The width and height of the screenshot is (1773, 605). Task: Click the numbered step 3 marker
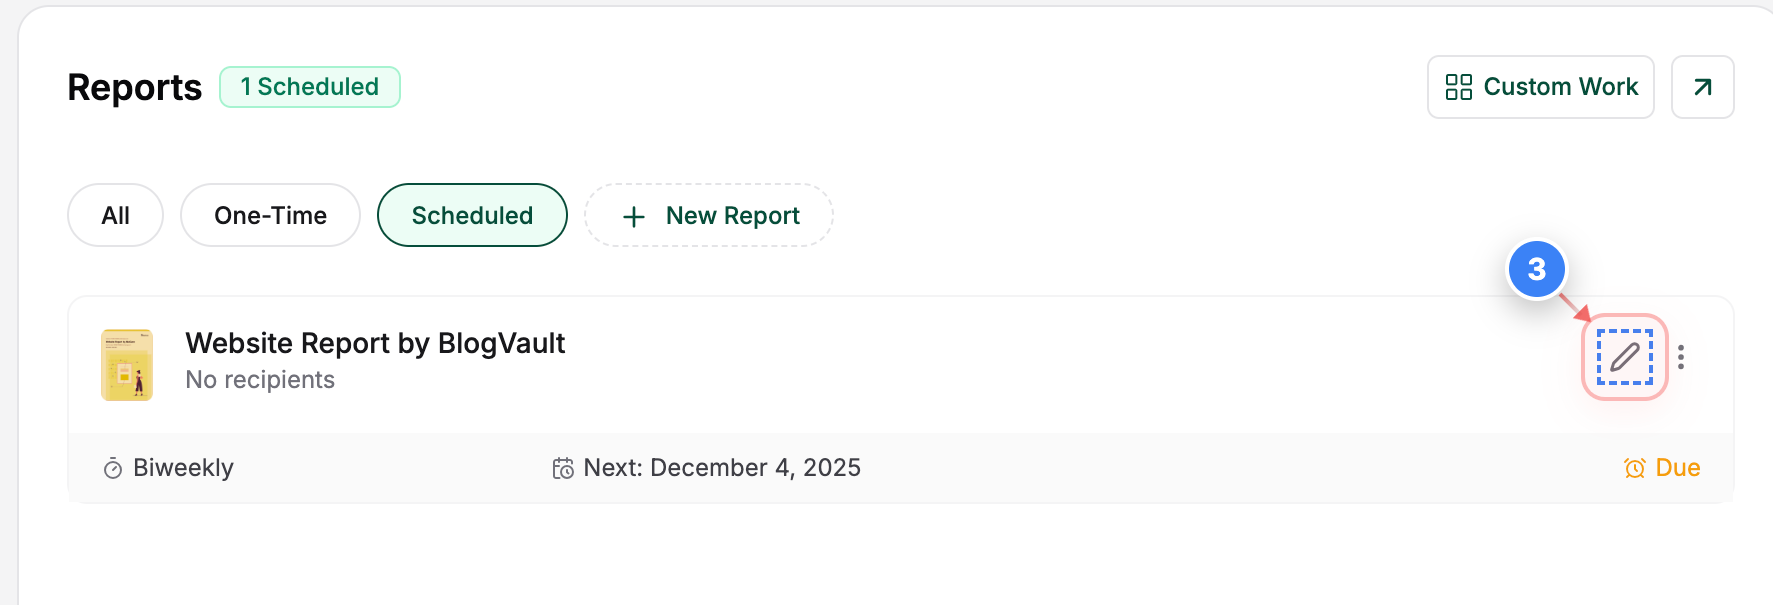(x=1536, y=268)
